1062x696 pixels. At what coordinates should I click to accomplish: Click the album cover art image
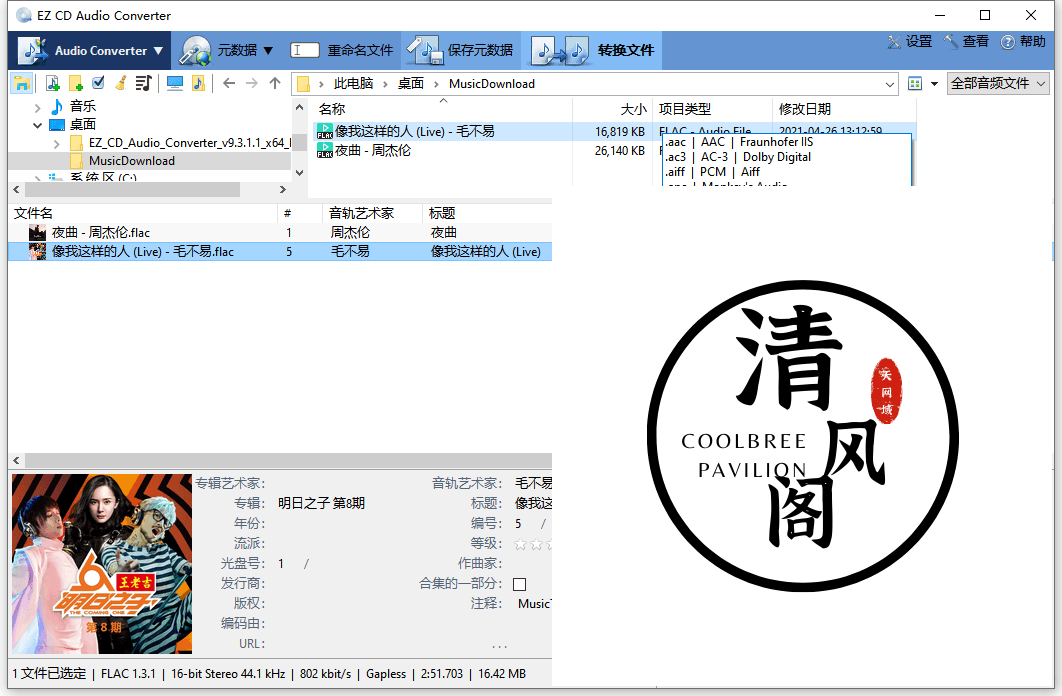[x=102, y=563]
